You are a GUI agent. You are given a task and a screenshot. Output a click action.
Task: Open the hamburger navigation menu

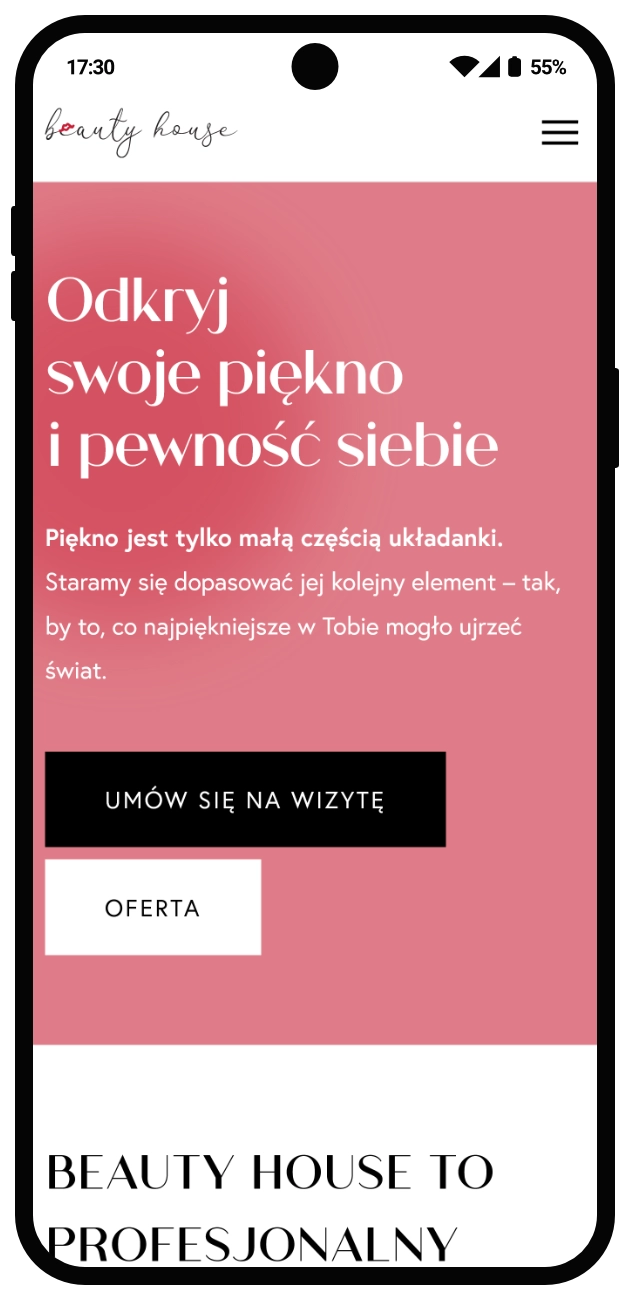click(x=560, y=133)
